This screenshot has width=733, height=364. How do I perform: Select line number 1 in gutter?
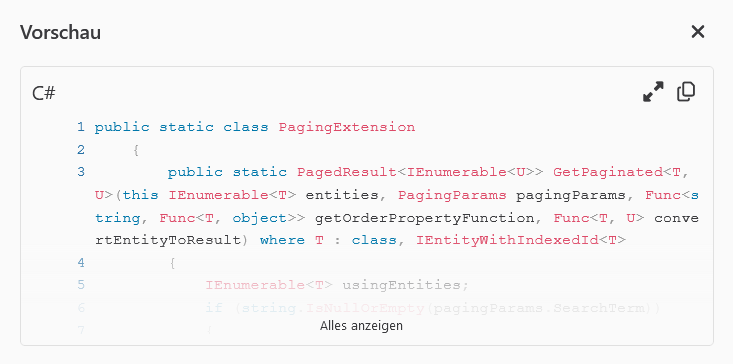(81, 127)
